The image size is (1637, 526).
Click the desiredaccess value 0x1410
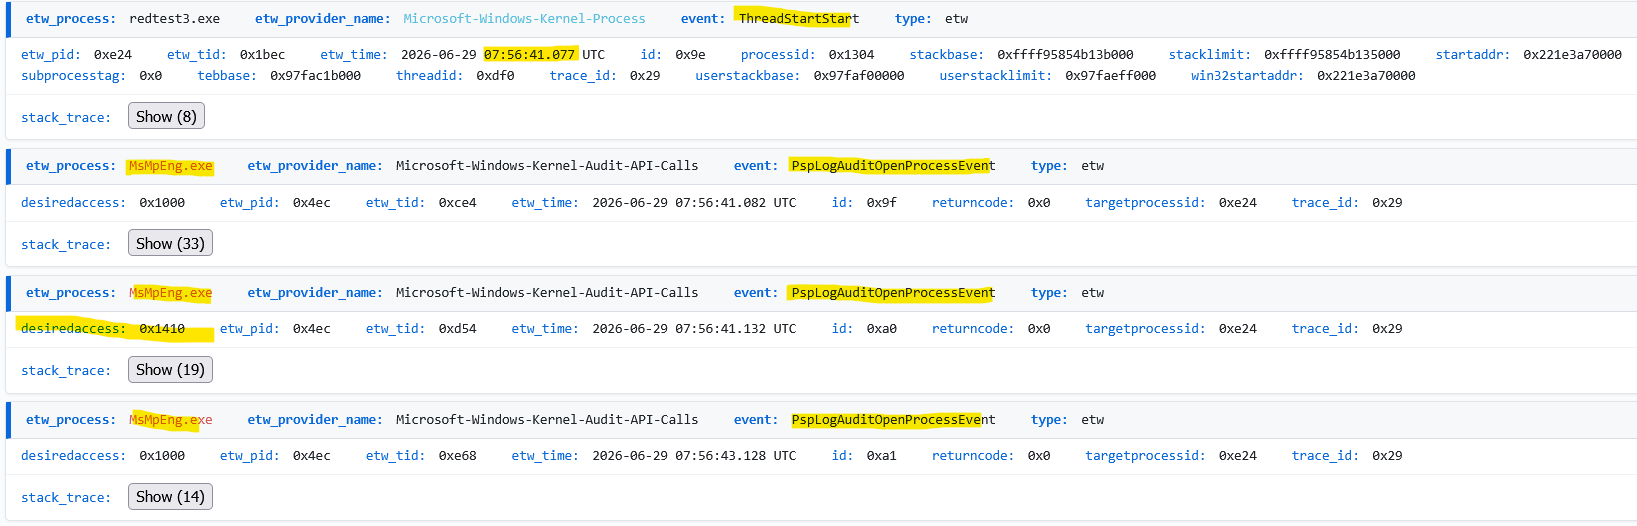(x=162, y=329)
